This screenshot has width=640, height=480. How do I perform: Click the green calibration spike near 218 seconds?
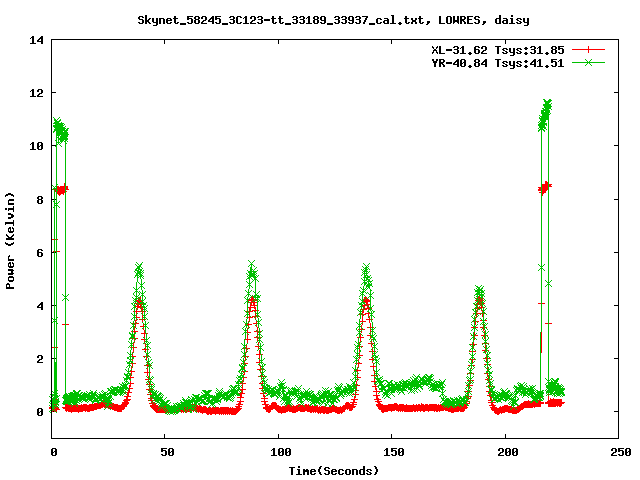[546, 104]
